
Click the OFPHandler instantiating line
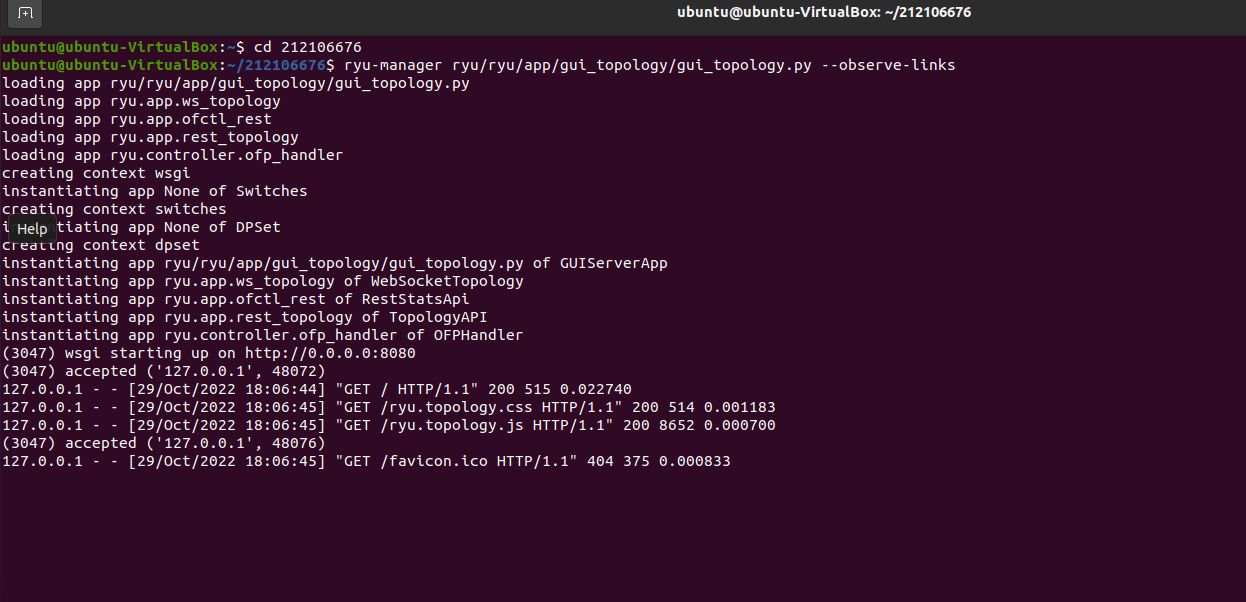[263, 335]
